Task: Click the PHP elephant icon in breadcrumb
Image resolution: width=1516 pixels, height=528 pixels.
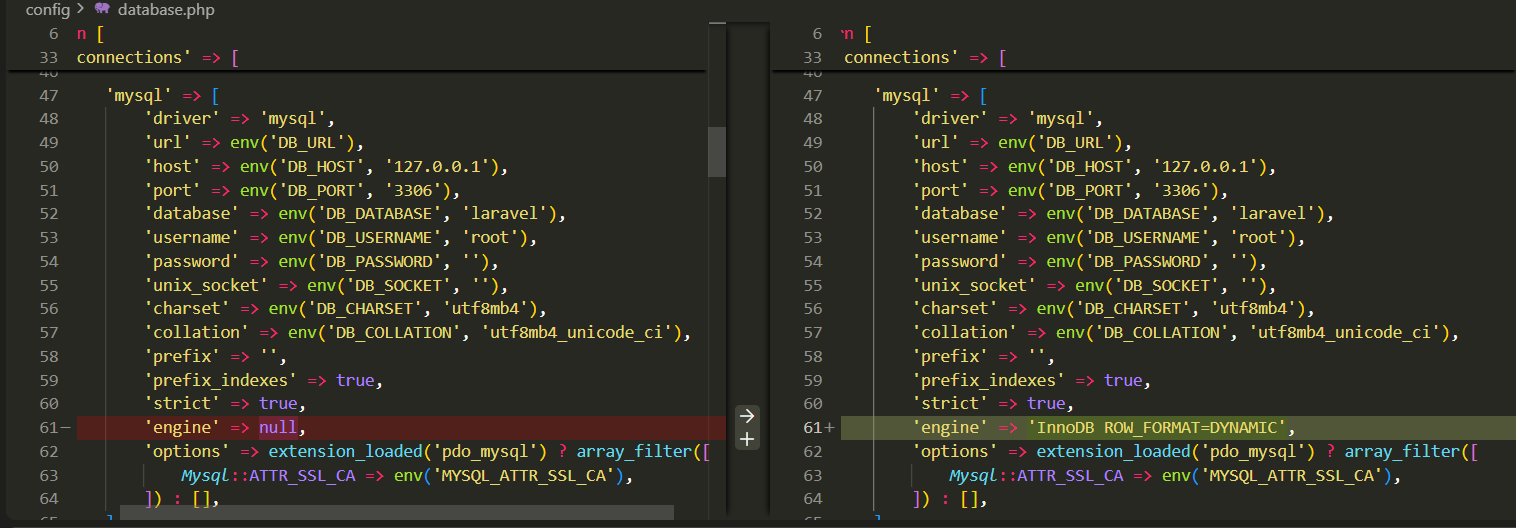Action: pyautogui.click(x=102, y=10)
